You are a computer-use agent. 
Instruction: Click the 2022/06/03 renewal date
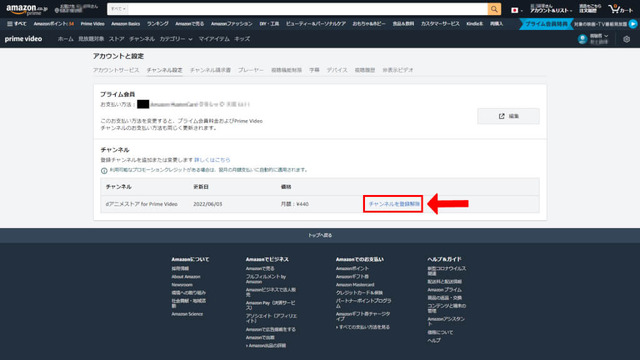click(x=208, y=204)
